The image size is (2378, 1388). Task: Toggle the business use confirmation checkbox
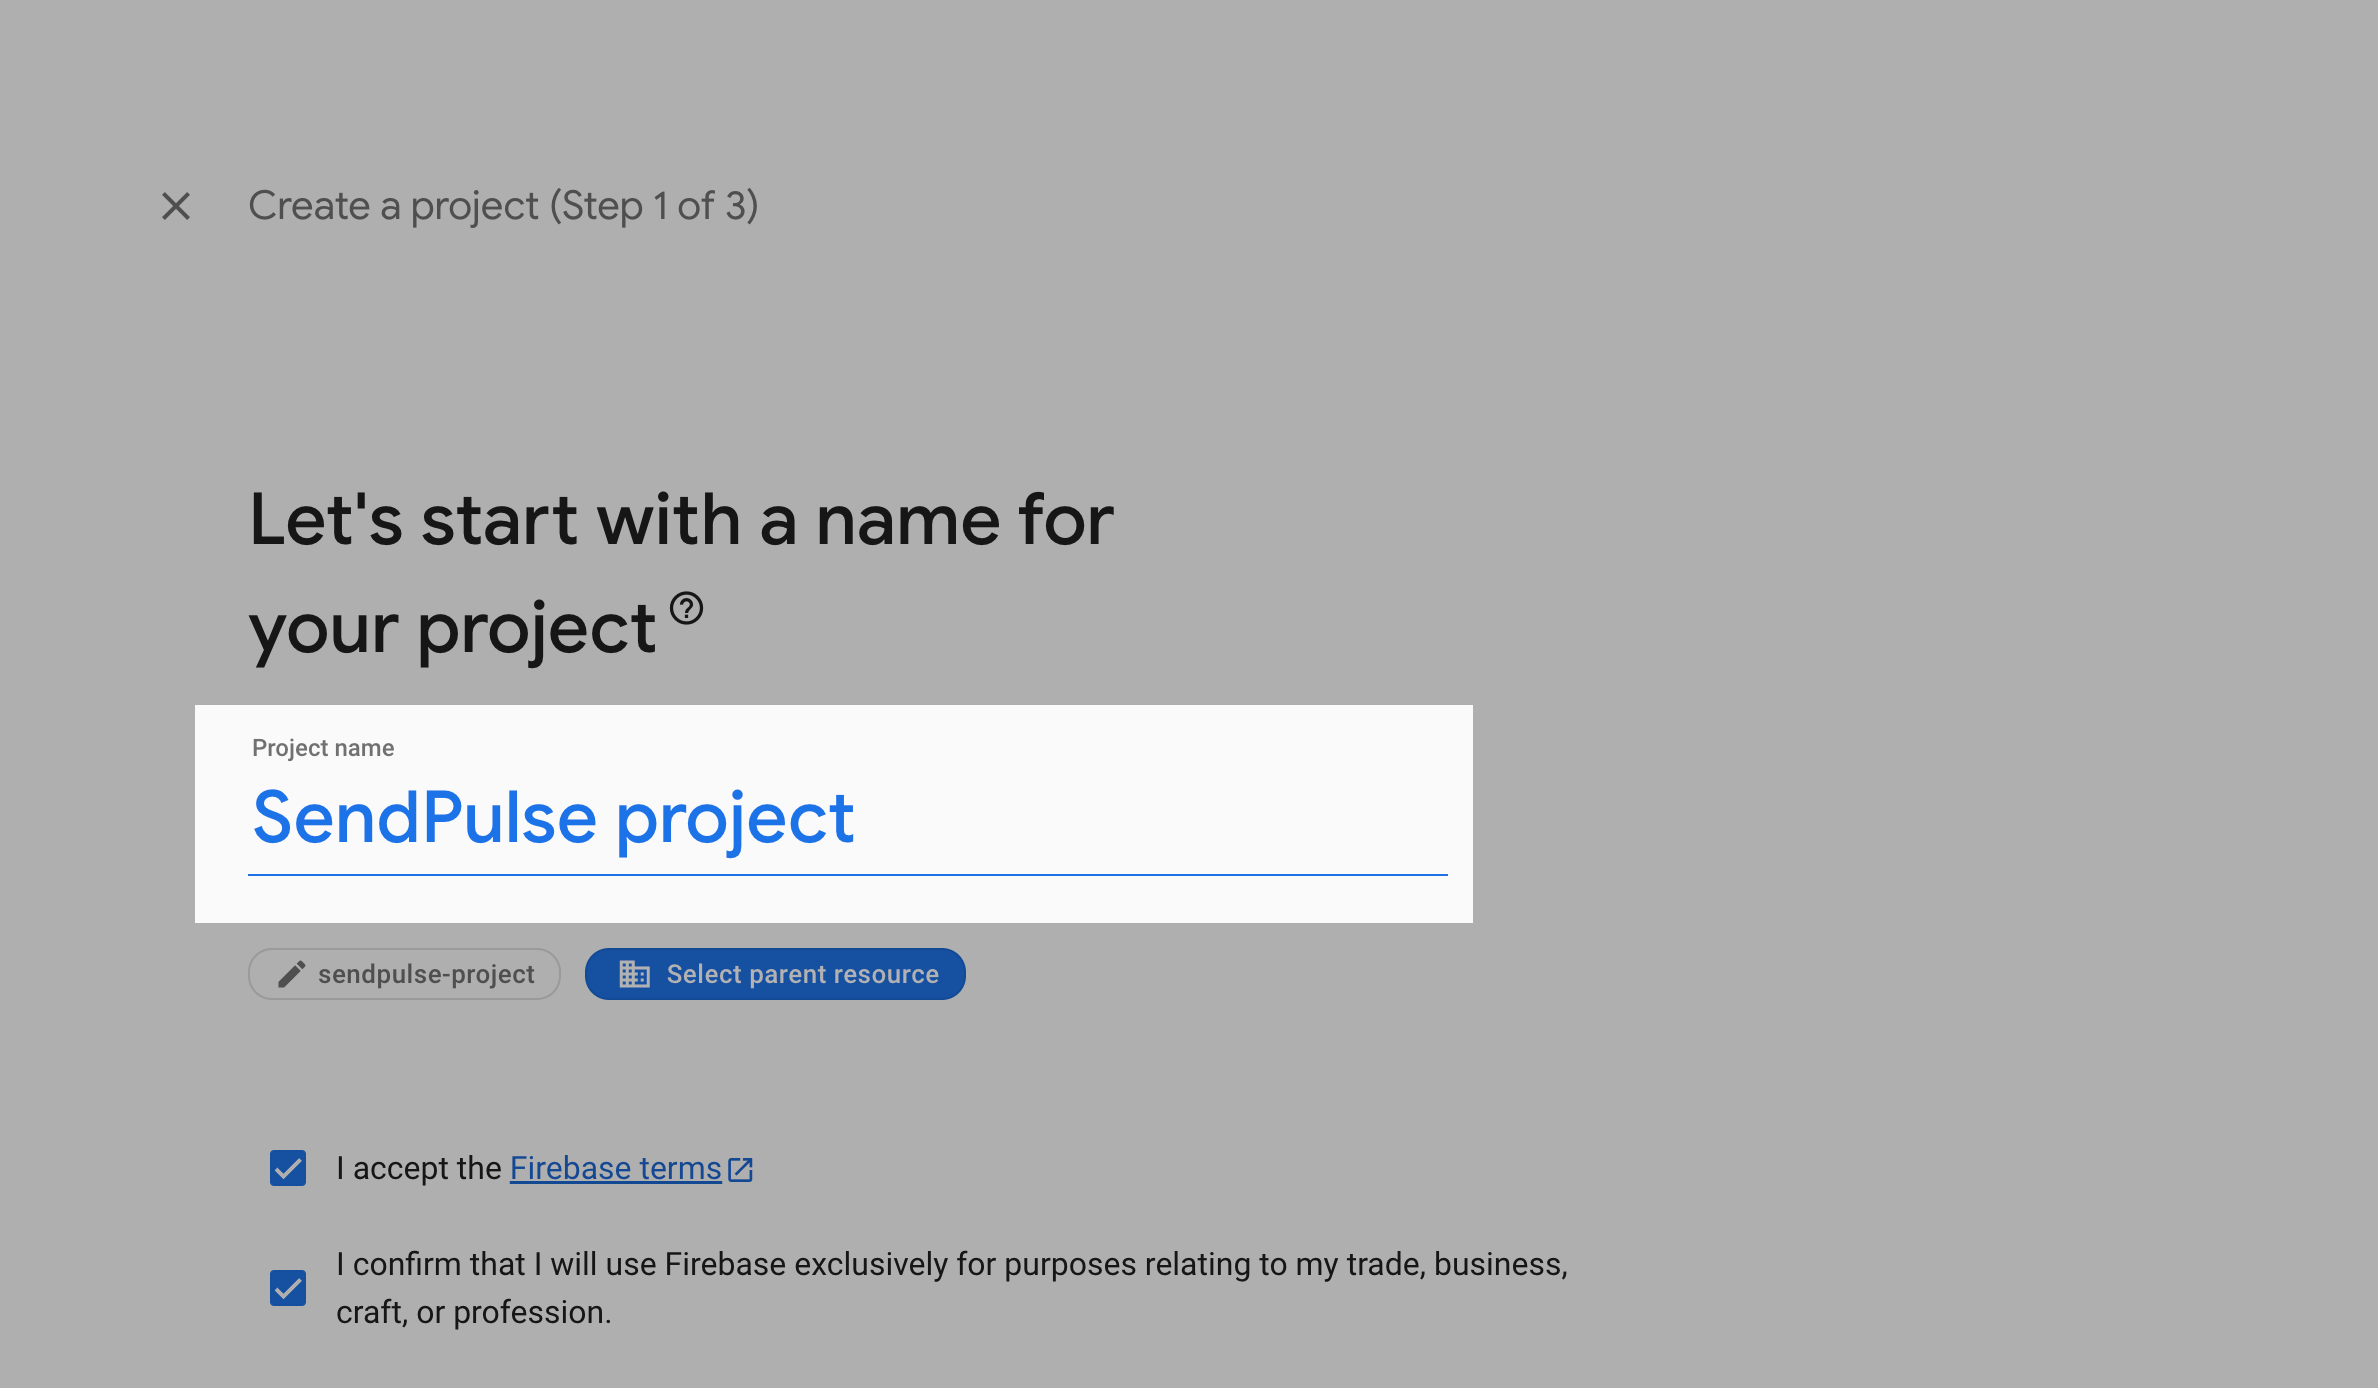pyautogui.click(x=288, y=1288)
